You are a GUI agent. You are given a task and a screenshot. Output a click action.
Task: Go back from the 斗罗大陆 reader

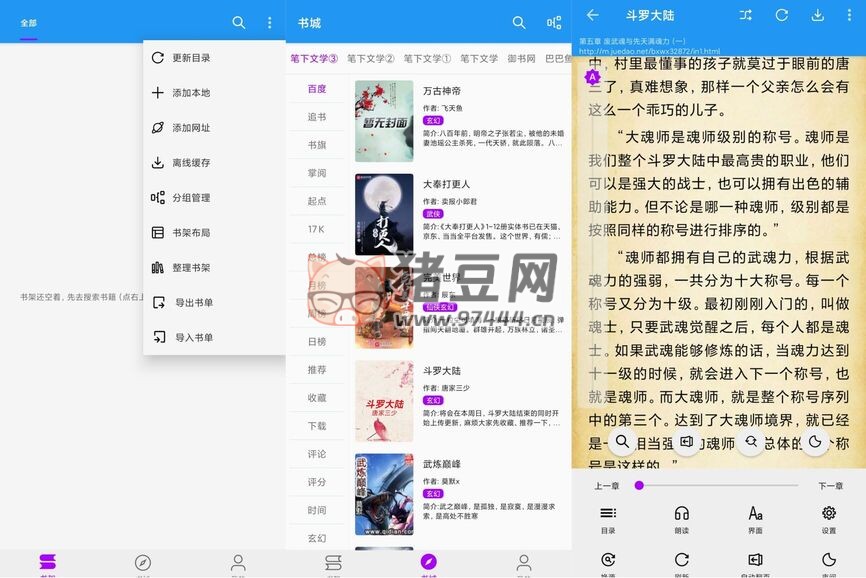(x=593, y=15)
